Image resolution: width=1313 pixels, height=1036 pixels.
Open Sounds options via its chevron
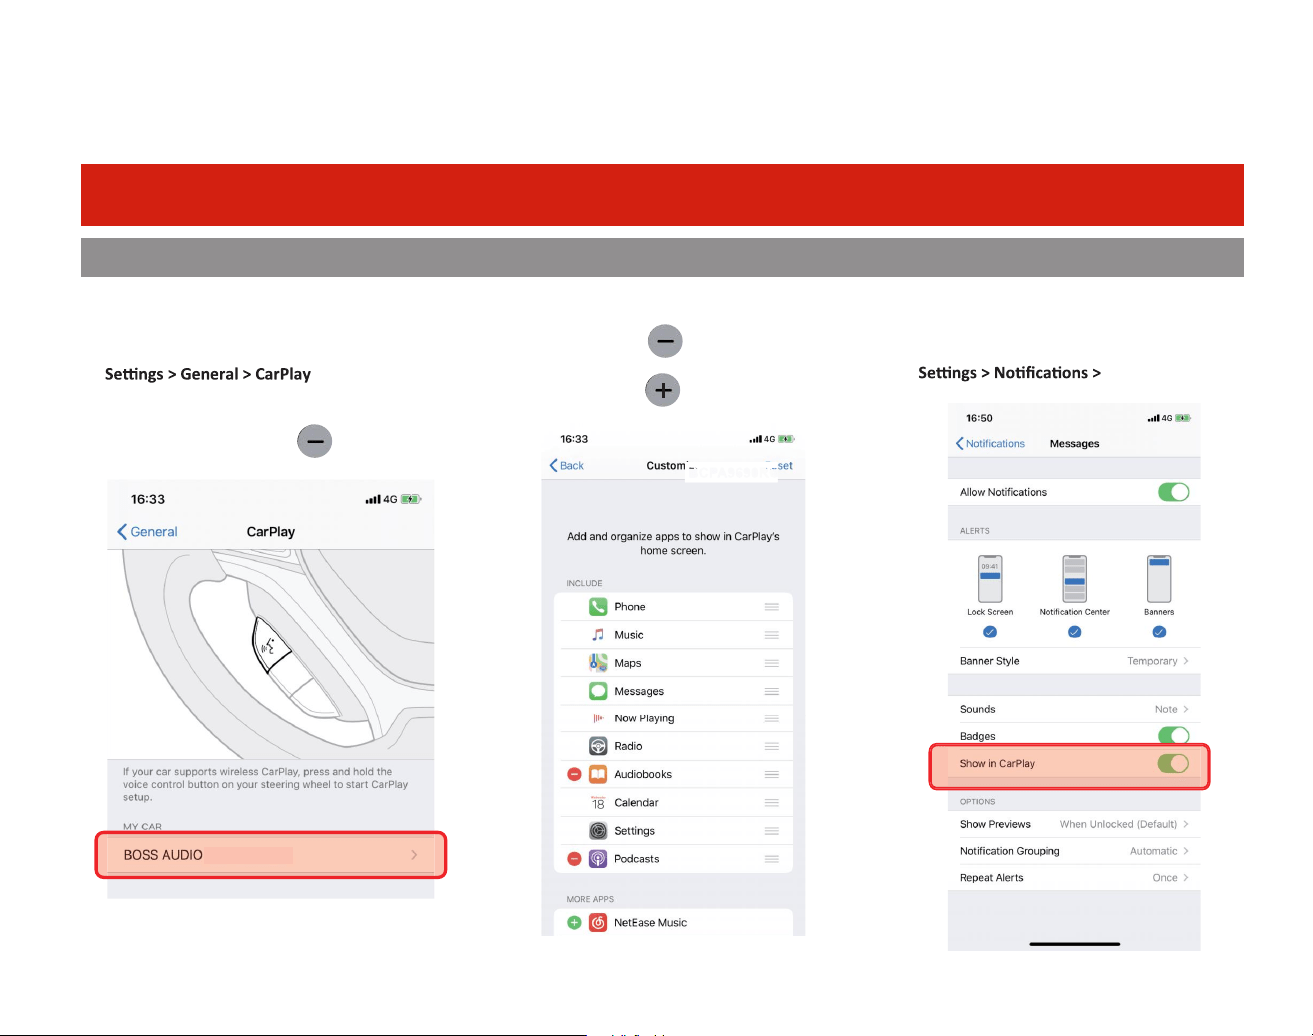click(1186, 709)
